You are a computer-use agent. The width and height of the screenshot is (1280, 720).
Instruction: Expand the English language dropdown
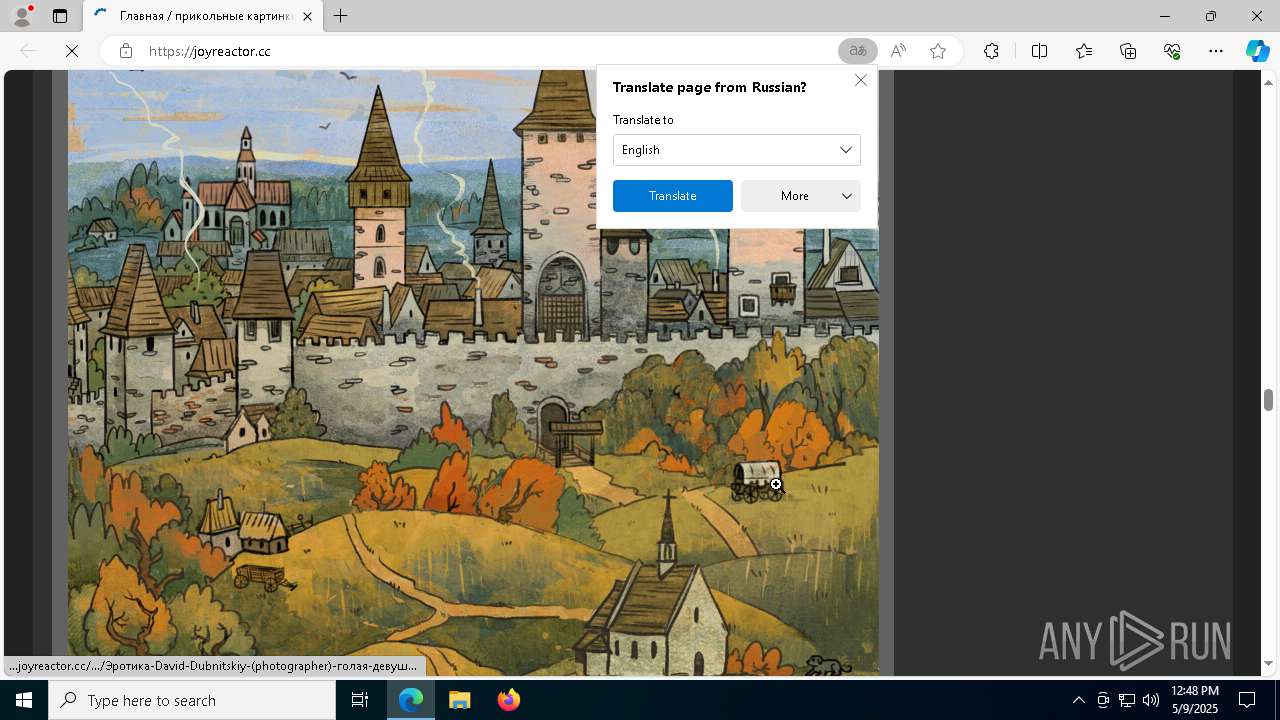[737, 150]
